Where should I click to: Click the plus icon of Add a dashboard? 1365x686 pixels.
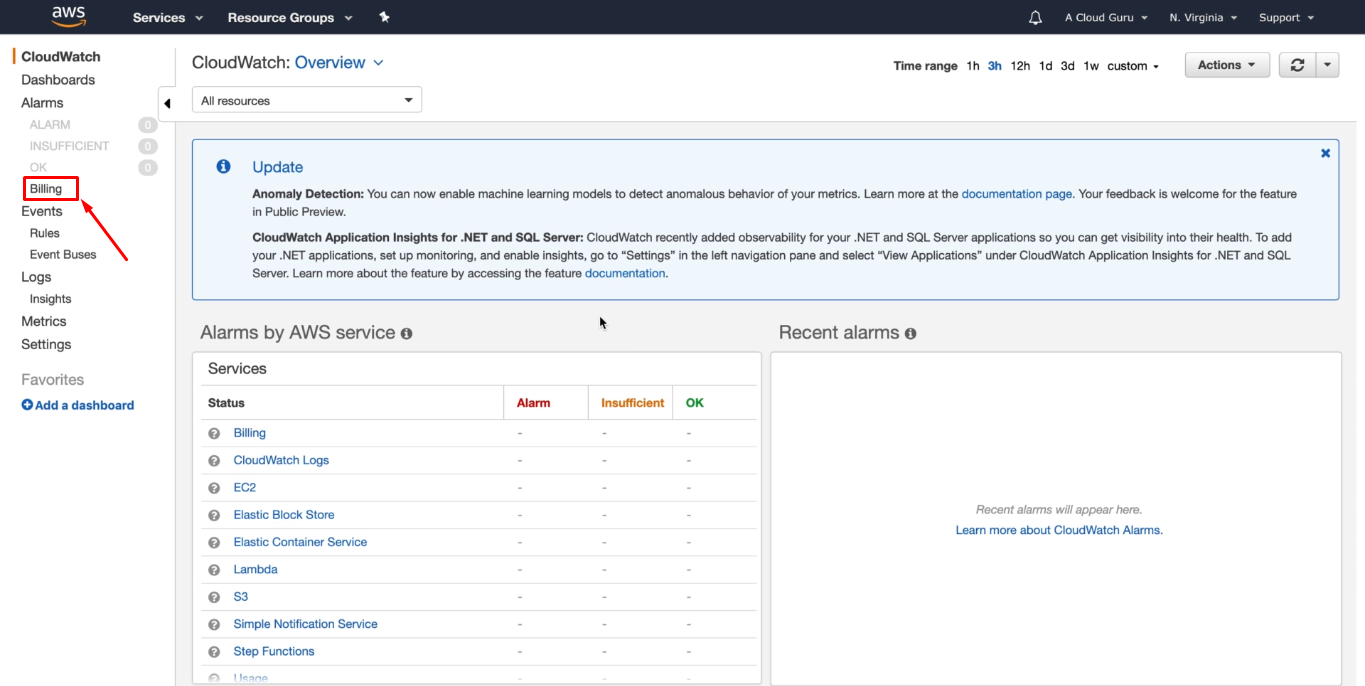[27, 405]
